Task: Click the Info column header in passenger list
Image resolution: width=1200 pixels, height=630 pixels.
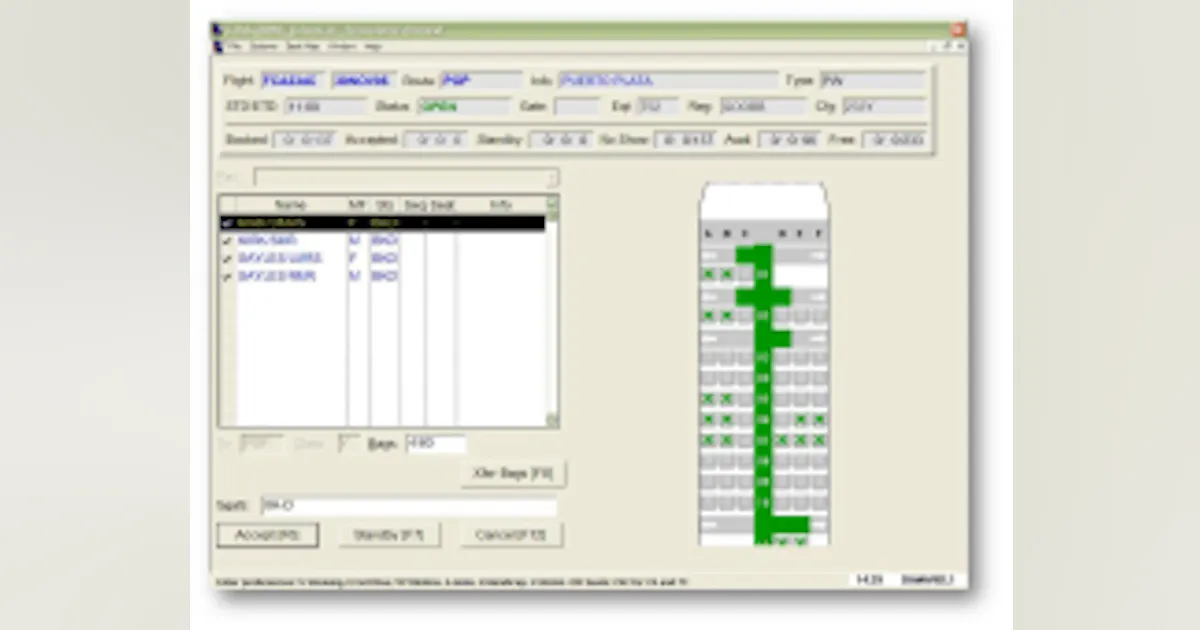Action: tap(500, 204)
